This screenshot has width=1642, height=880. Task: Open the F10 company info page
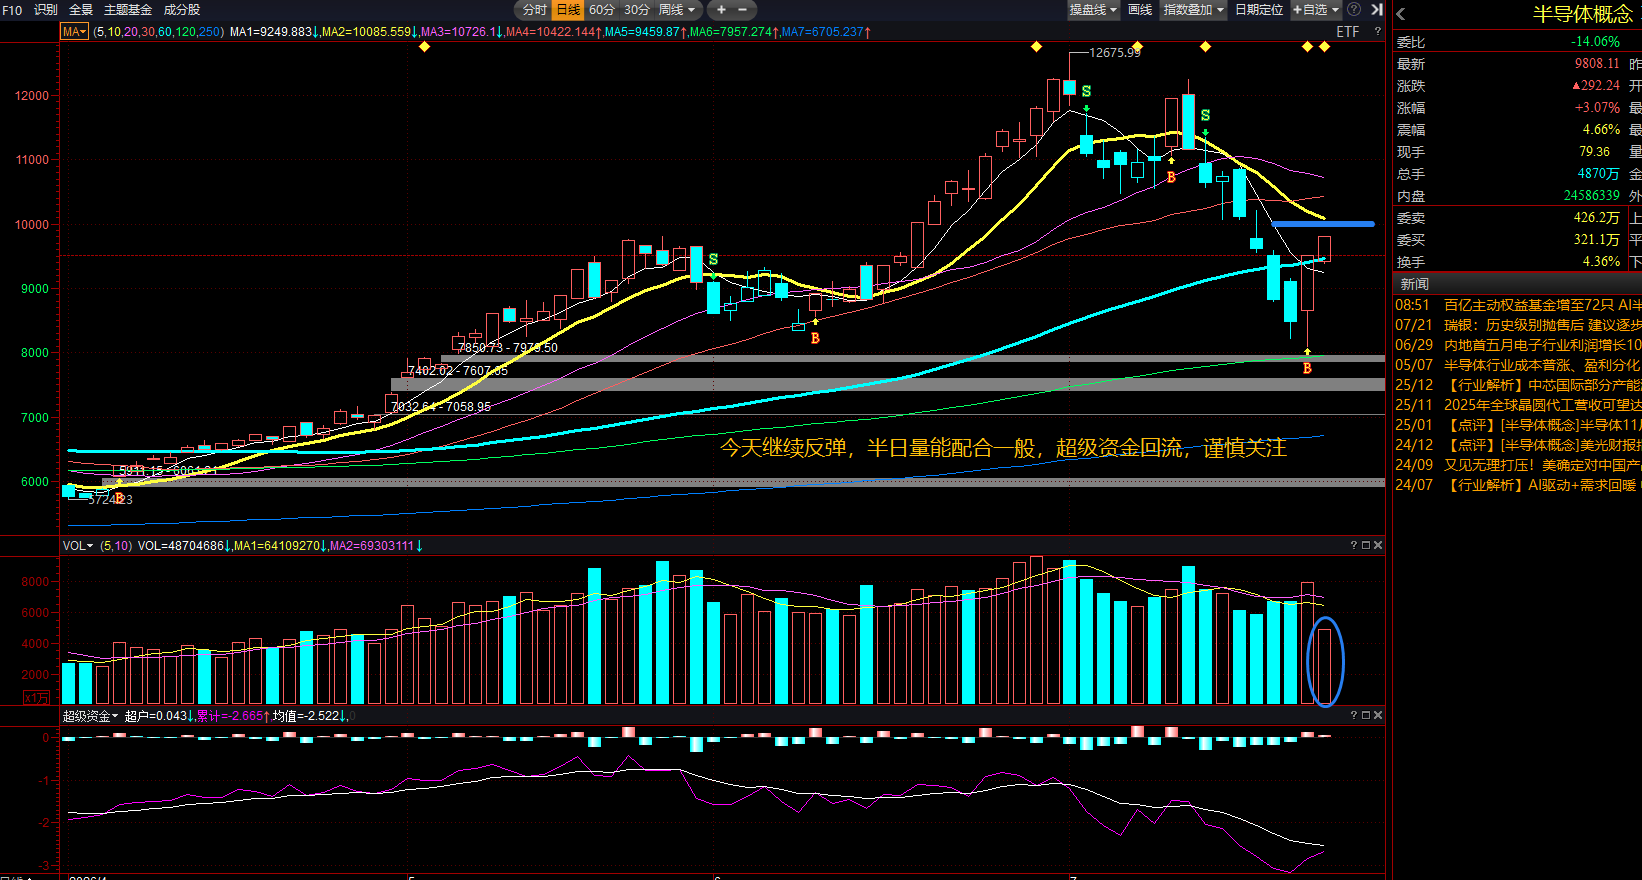tap(13, 10)
